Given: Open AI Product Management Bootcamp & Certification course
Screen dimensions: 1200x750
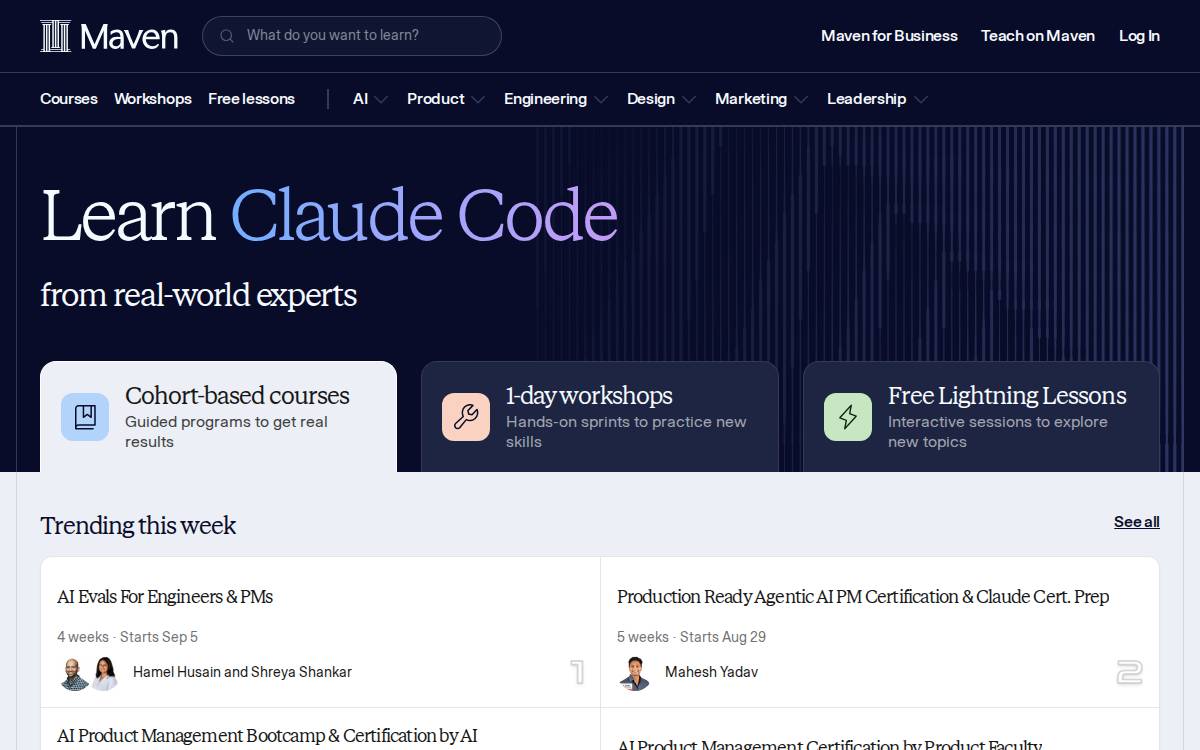Looking at the screenshot, I should pyautogui.click(x=267, y=736).
